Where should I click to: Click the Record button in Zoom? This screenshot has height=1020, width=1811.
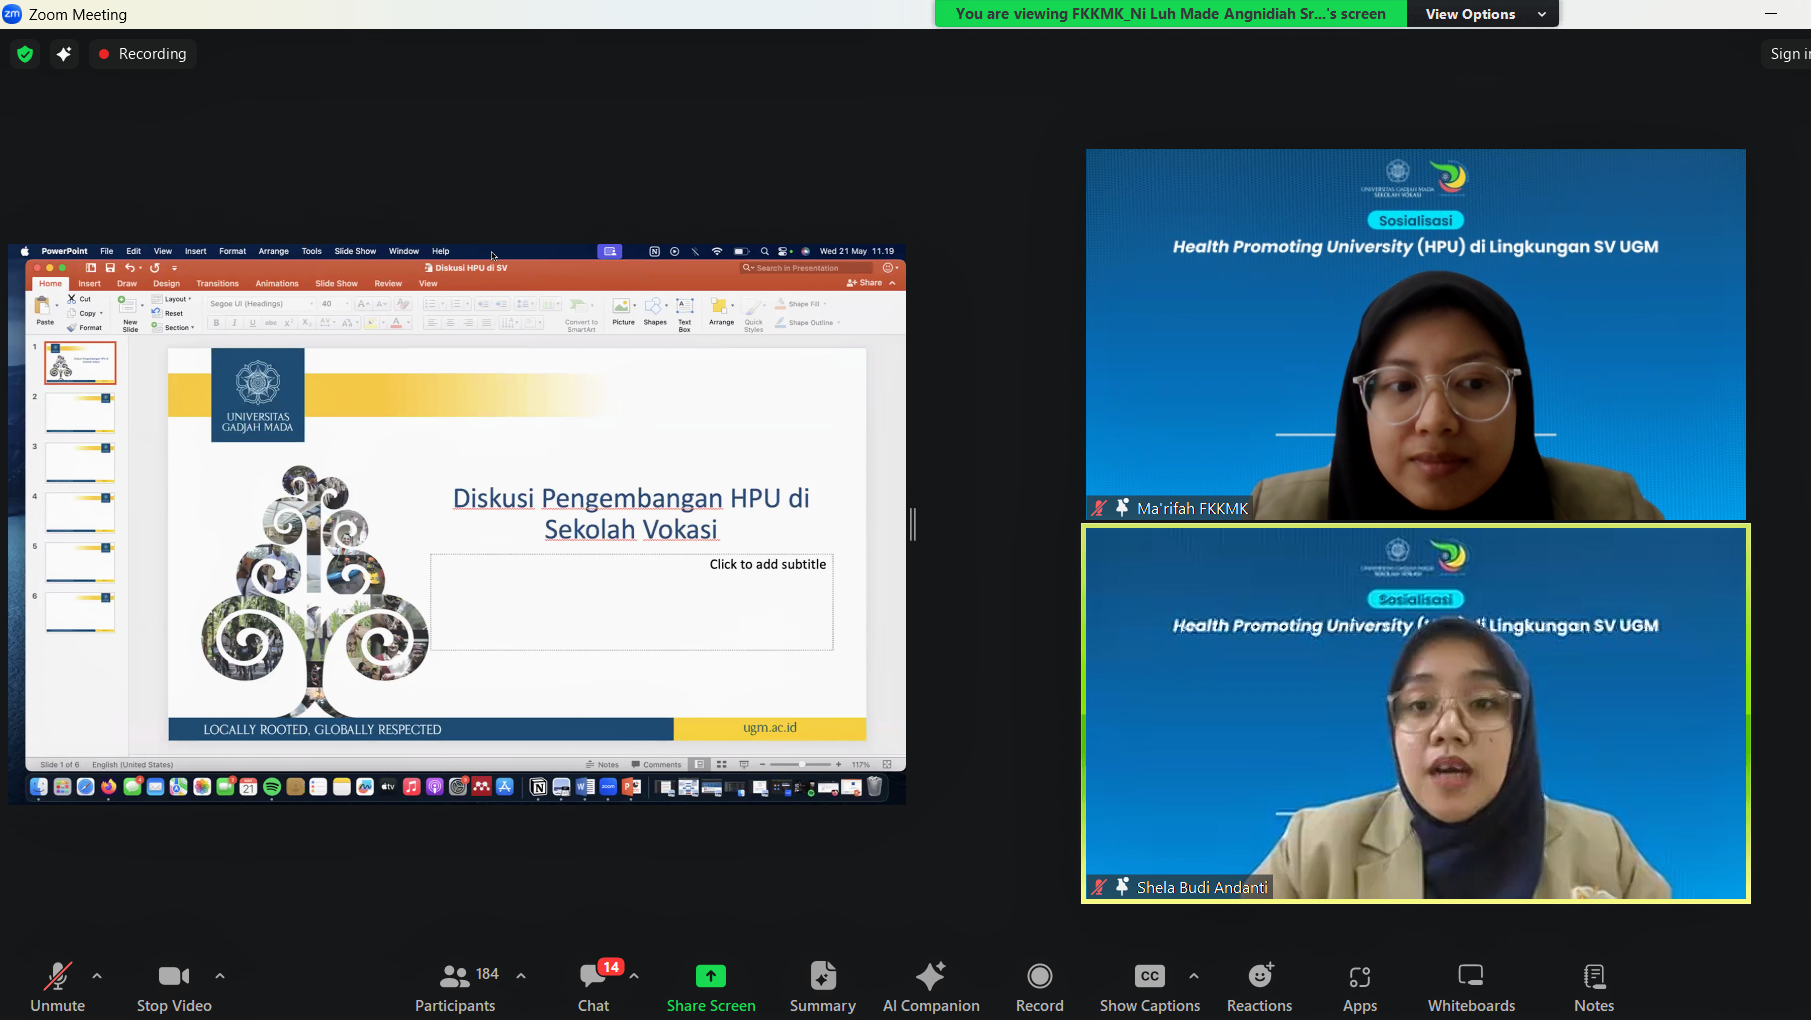pyautogui.click(x=1039, y=985)
